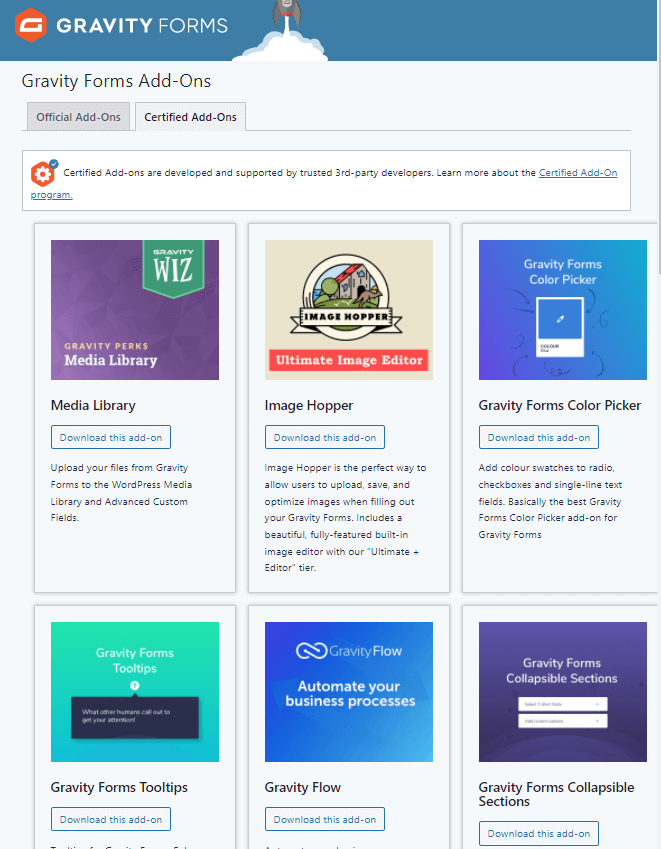The image size is (661, 849).
Task: Click the Collapsible Sections add-on thumbnail
Action: 562,692
